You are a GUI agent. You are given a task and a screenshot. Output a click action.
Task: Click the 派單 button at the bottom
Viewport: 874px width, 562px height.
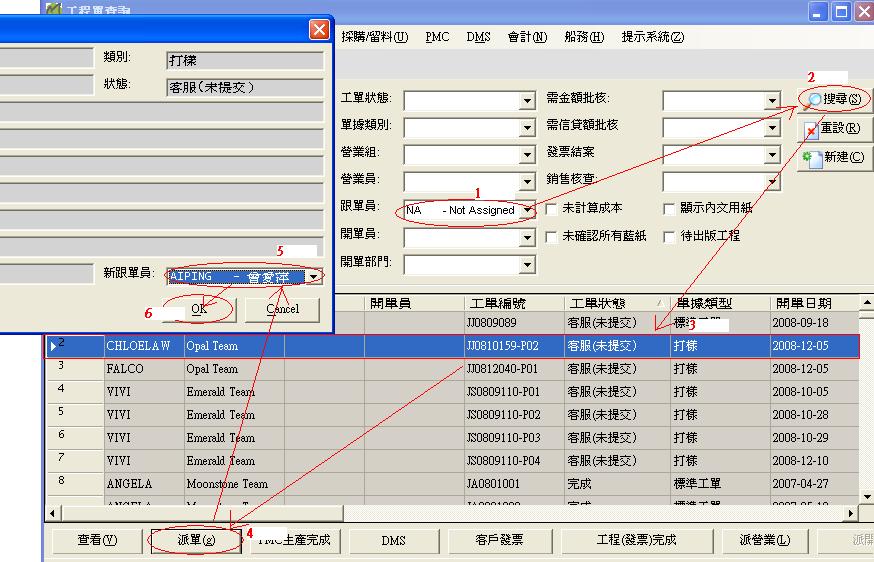pyautogui.click(x=196, y=540)
